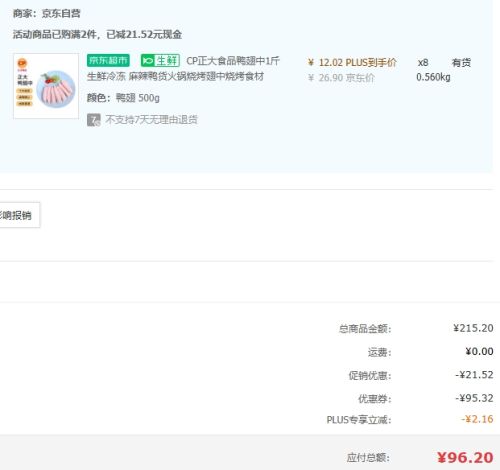Click the 不支持7天无理由退货 text
This screenshot has width=500, height=470.
click(151, 120)
